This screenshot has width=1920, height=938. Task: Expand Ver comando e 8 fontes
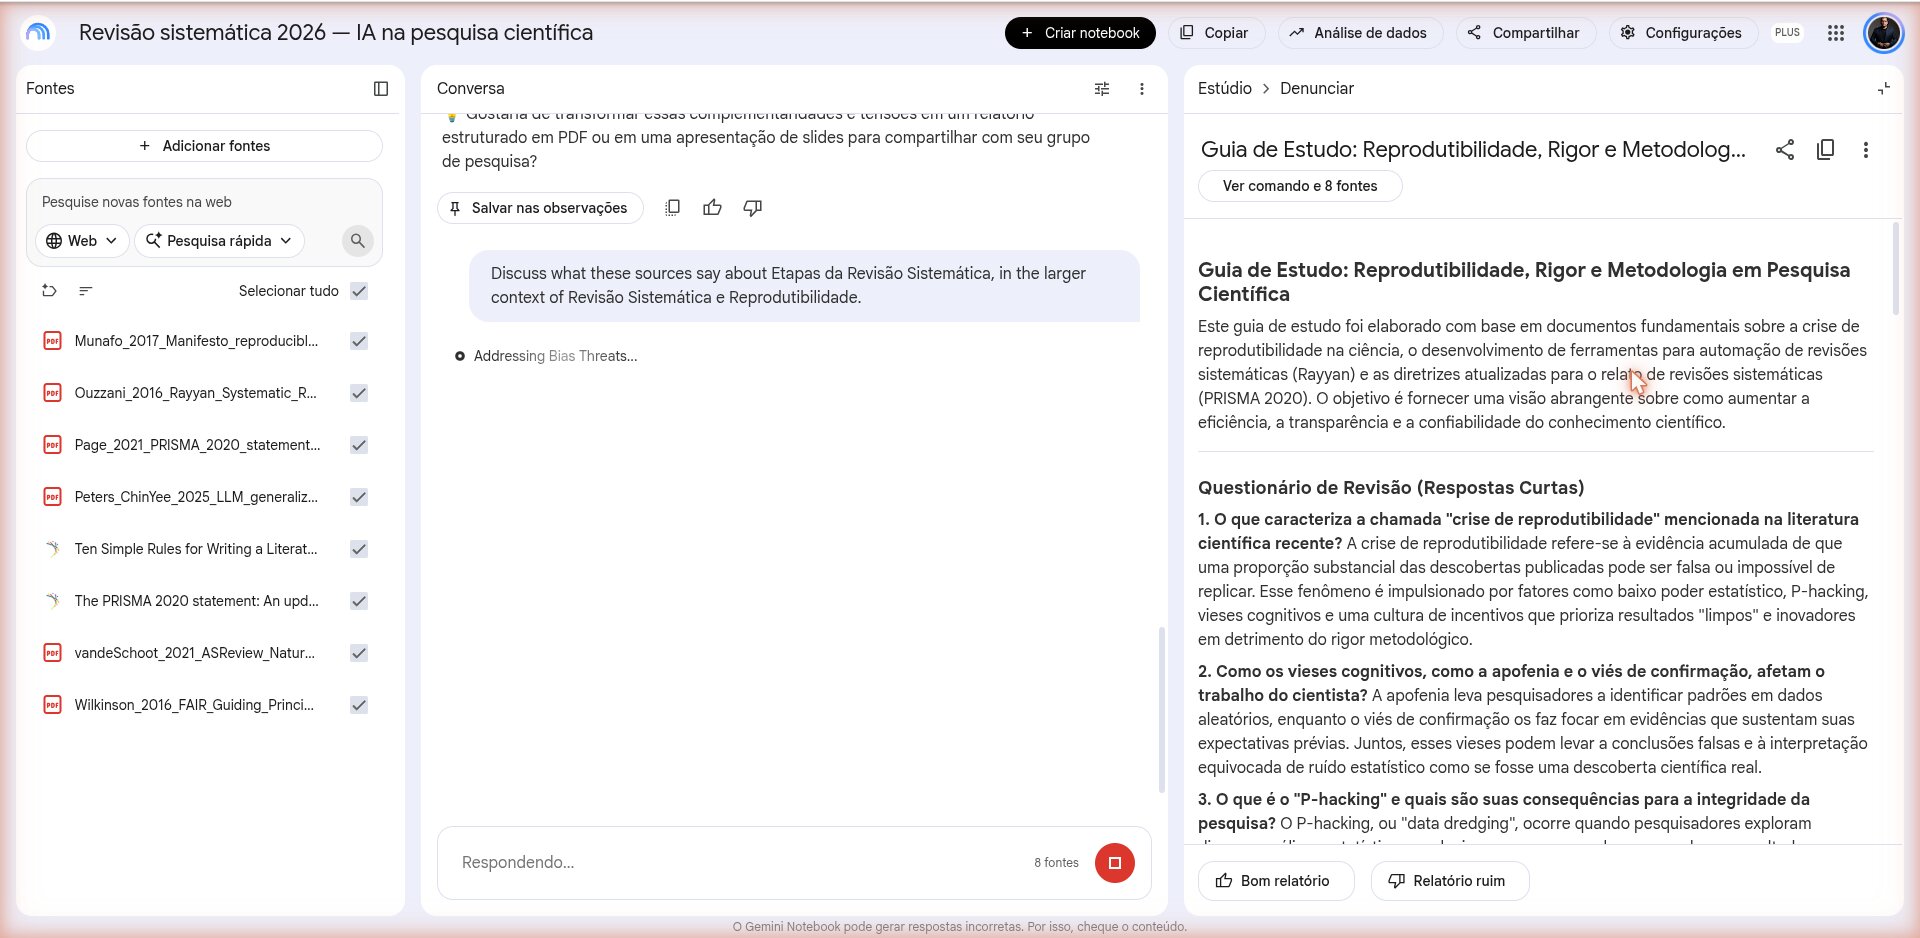click(x=1300, y=186)
